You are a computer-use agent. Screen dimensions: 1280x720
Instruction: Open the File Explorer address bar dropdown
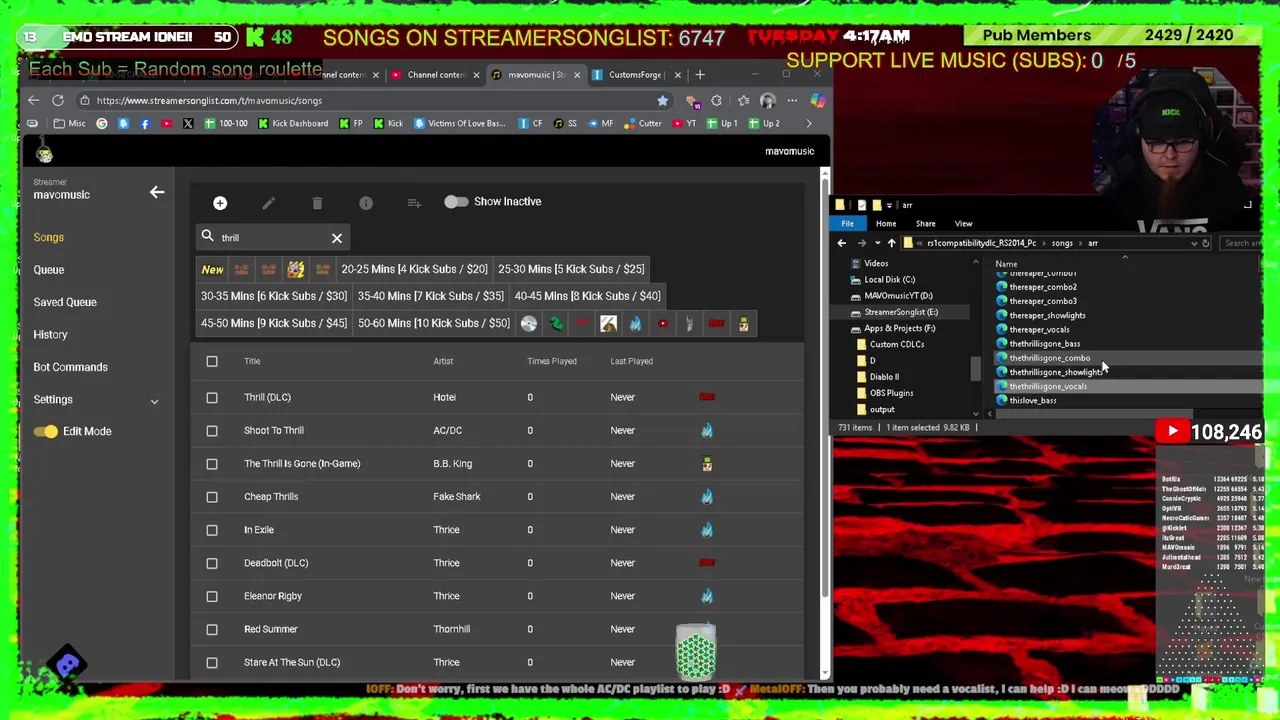click(x=1193, y=243)
